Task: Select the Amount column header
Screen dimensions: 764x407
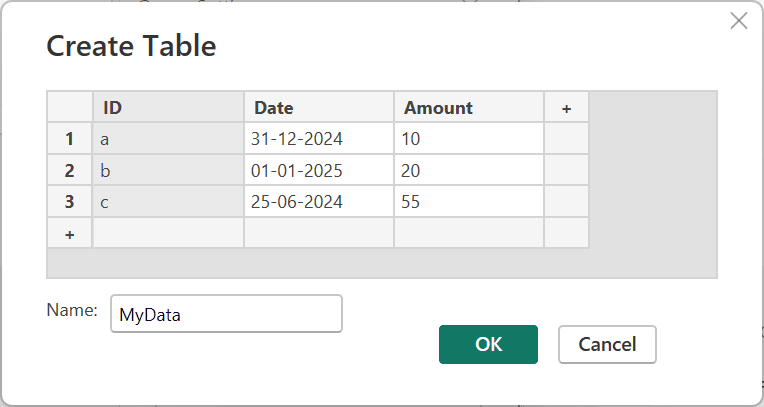Action: point(468,108)
